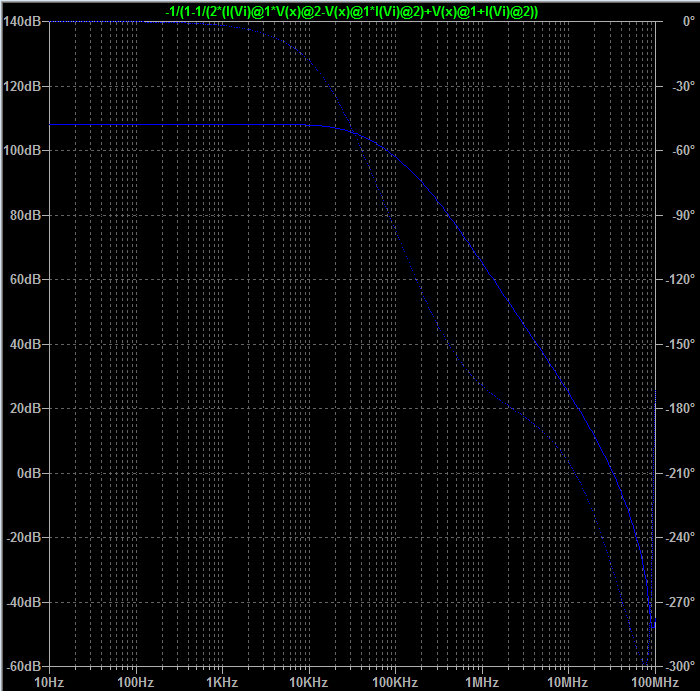This screenshot has width=700, height=691.
Task: Click the 100Hz frequency axis label
Action: coord(136,683)
